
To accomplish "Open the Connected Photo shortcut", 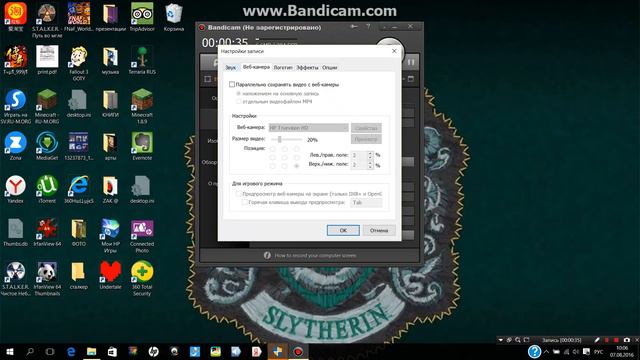I will pos(142,235).
